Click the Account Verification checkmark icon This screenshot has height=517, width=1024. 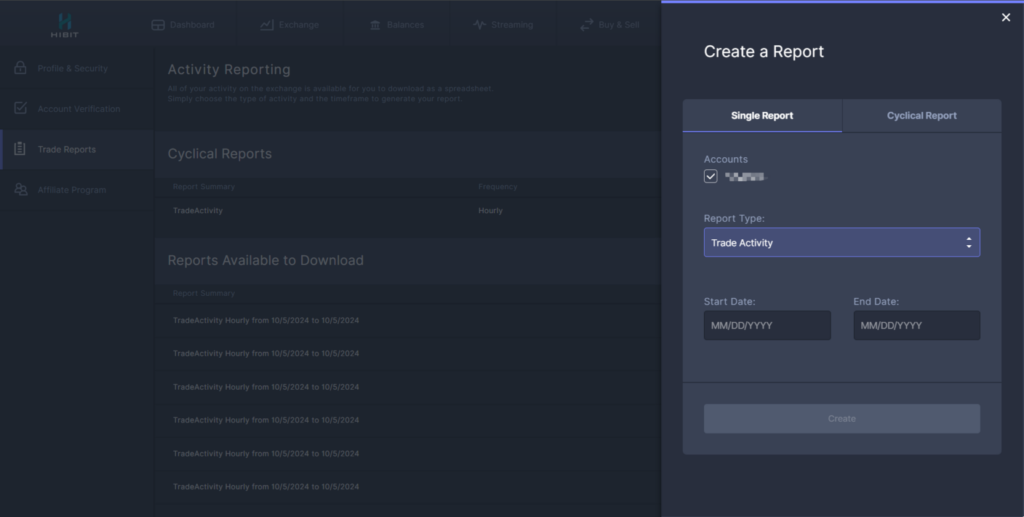[x=20, y=108]
